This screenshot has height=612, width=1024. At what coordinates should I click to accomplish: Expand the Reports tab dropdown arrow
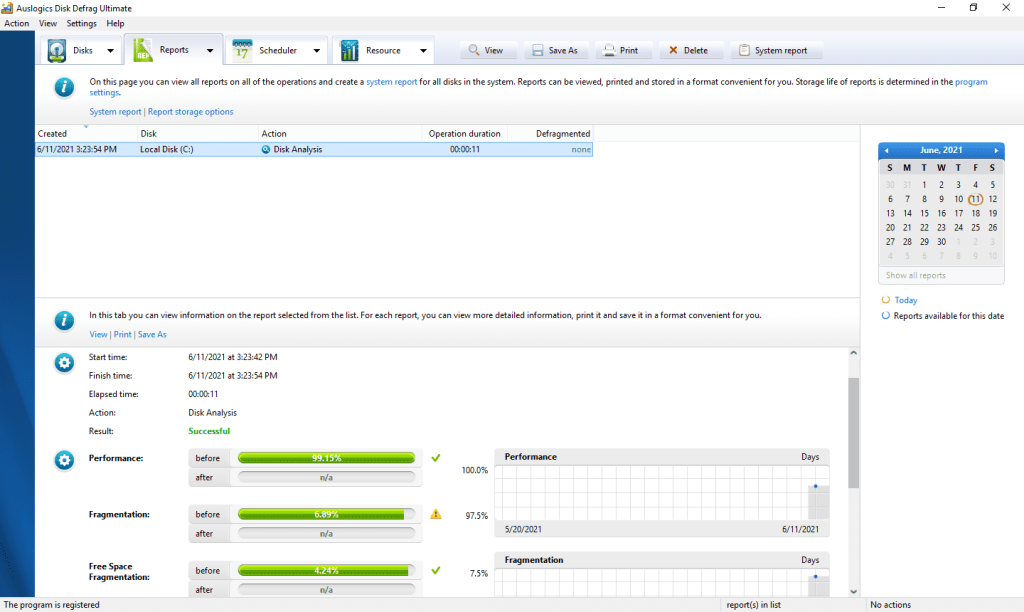pos(210,51)
